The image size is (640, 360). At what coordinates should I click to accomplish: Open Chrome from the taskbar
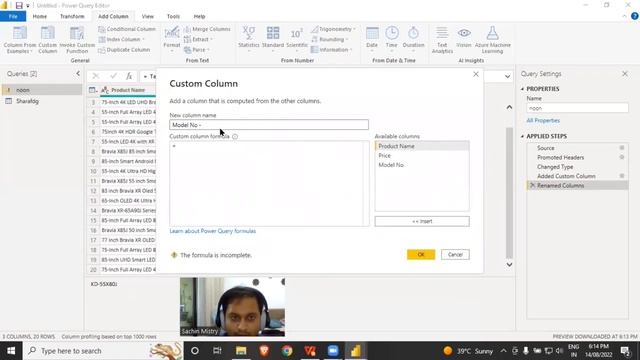pos(287,351)
